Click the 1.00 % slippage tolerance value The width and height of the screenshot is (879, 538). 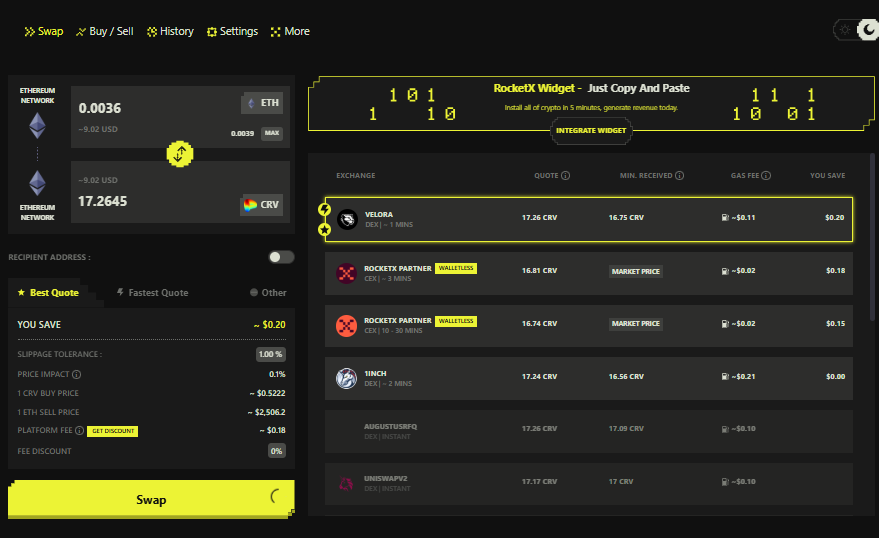point(271,354)
